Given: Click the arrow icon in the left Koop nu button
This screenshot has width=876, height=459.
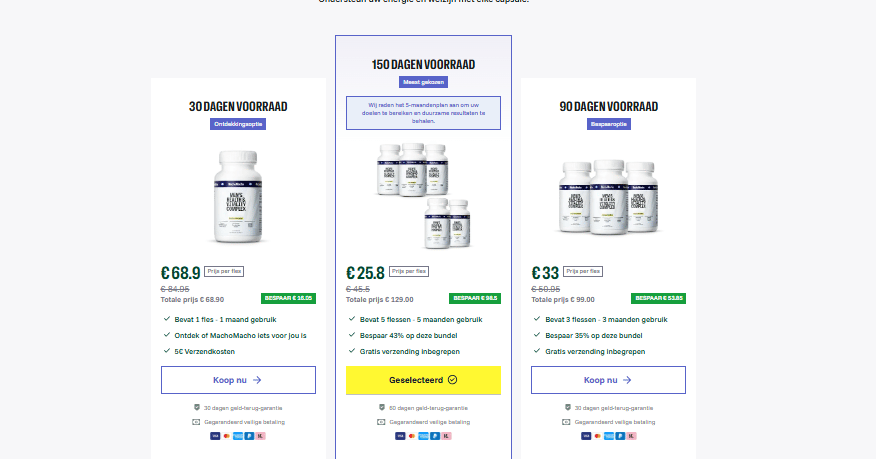Looking at the screenshot, I should click(257, 380).
